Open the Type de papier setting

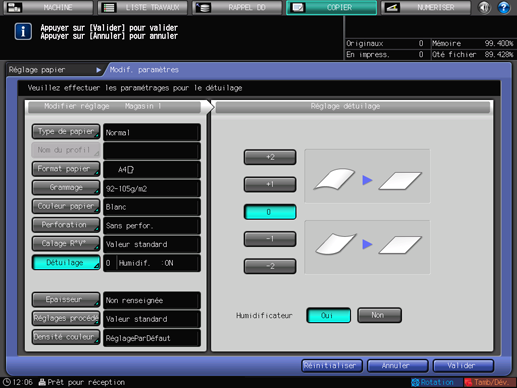pos(66,132)
